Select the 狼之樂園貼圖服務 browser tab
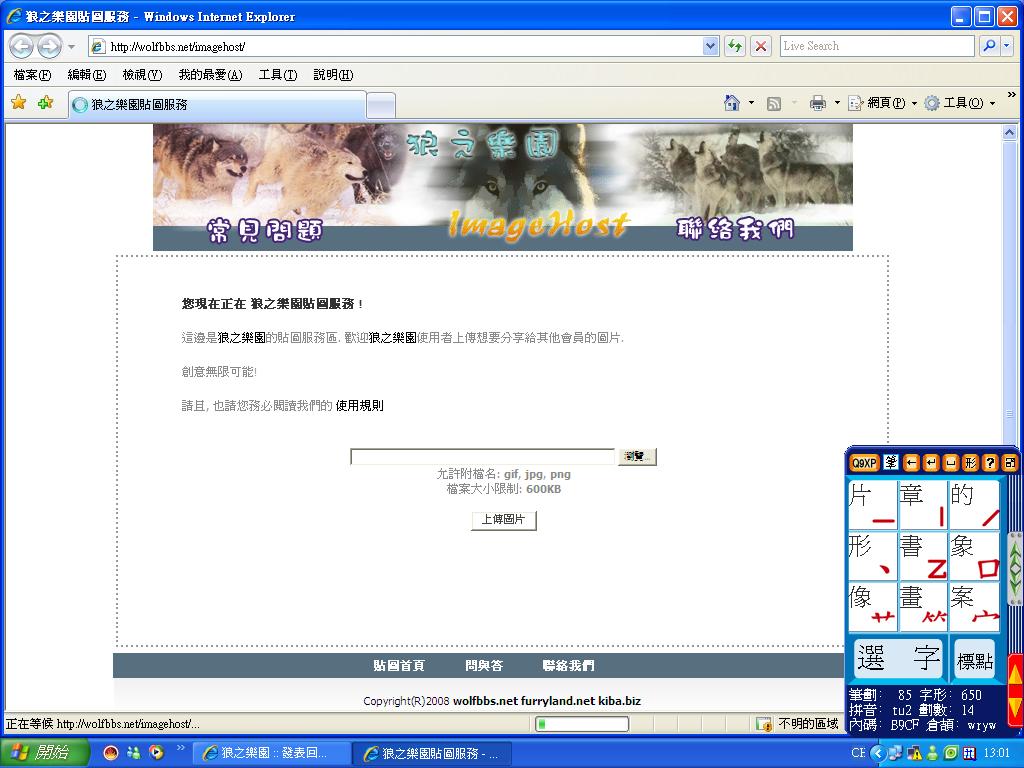Image resolution: width=1024 pixels, height=768 pixels. click(216, 105)
